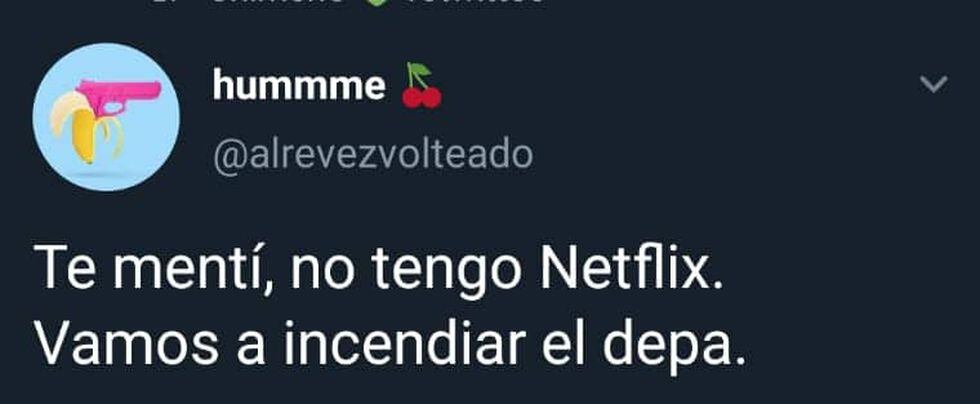980x404 pixels.
Task: Click the partially hidden retweet label at top
Action: pos(475,3)
